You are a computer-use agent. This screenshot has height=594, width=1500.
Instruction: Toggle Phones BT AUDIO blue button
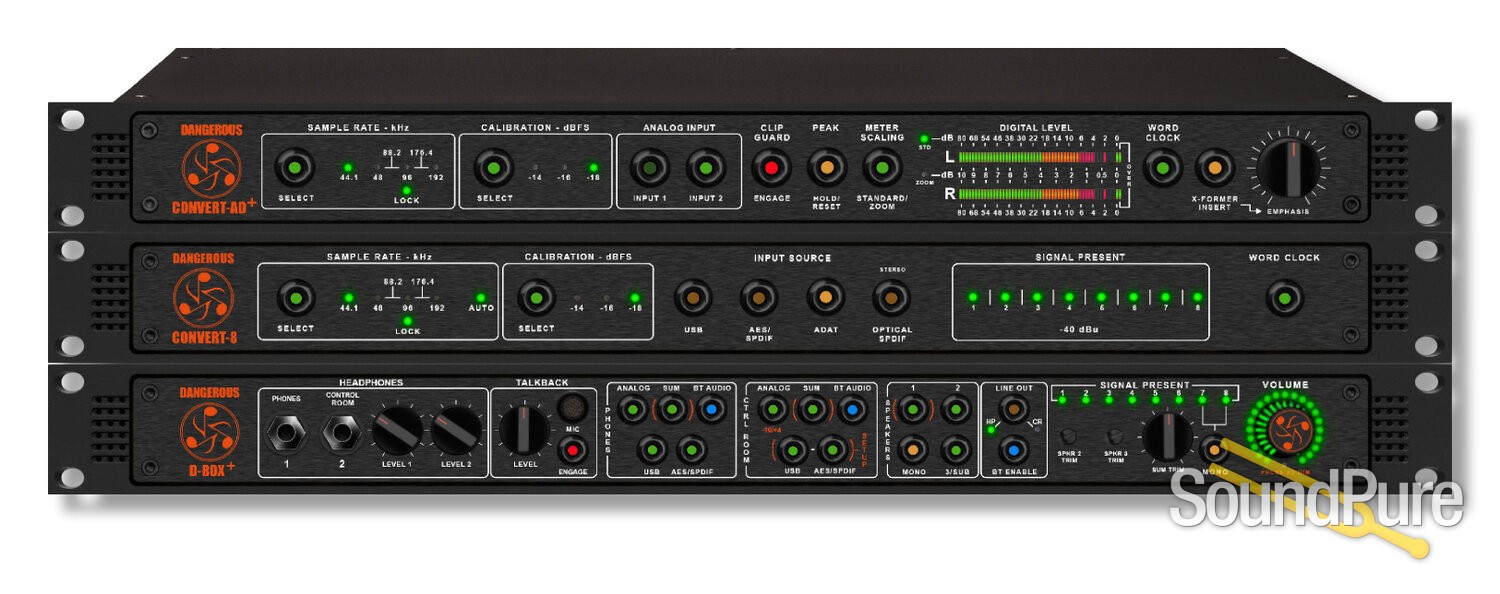(712, 408)
